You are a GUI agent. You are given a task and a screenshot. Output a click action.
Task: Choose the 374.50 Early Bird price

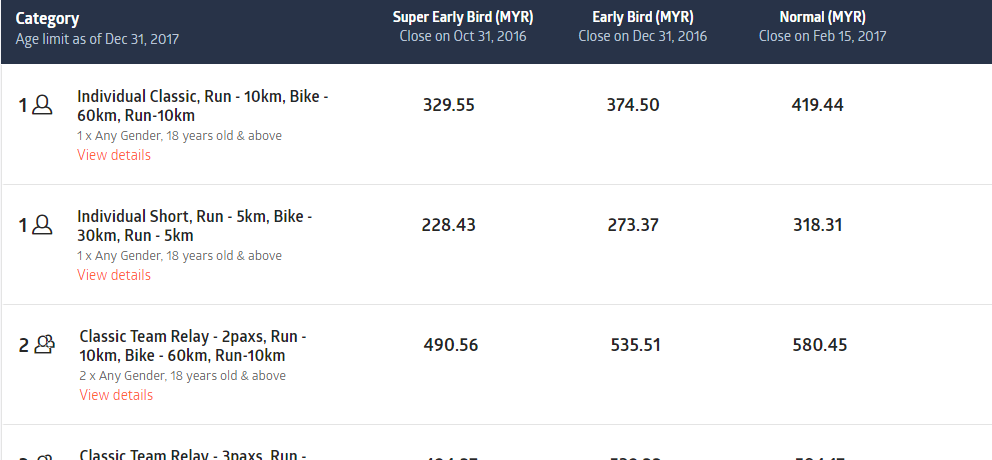click(633, 105)
